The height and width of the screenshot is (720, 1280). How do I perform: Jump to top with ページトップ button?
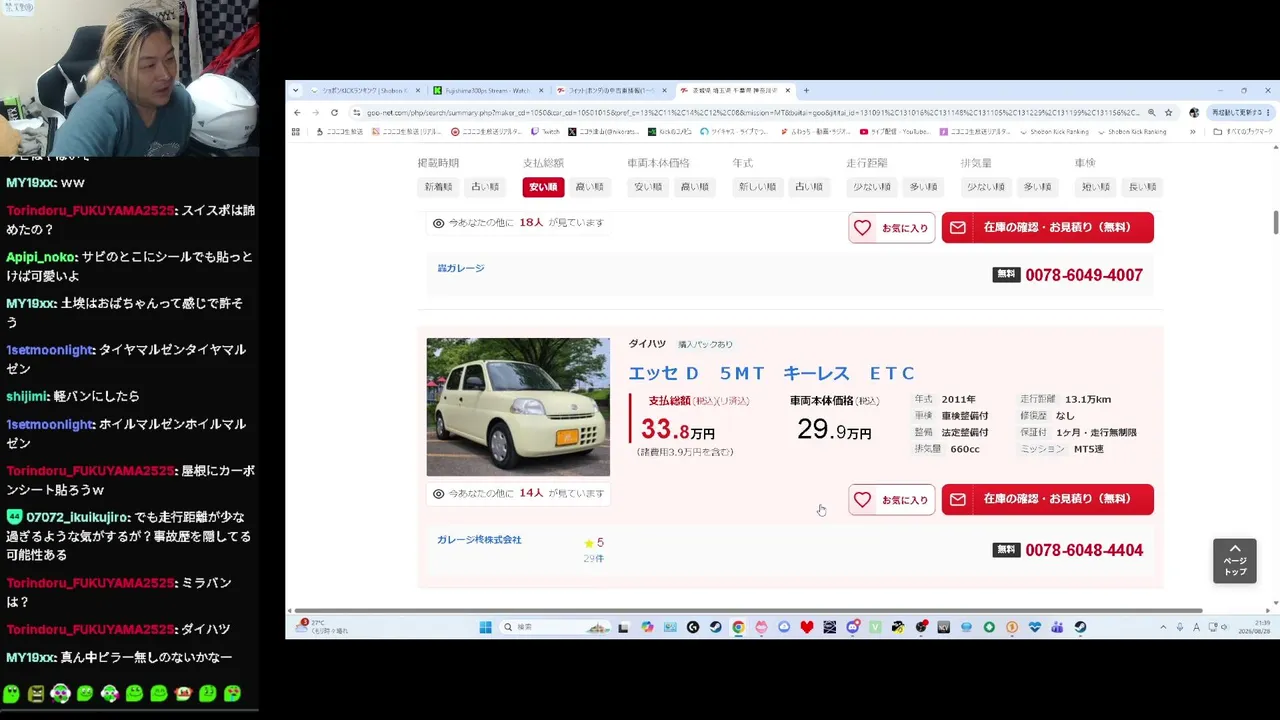tap(1235, 560)
